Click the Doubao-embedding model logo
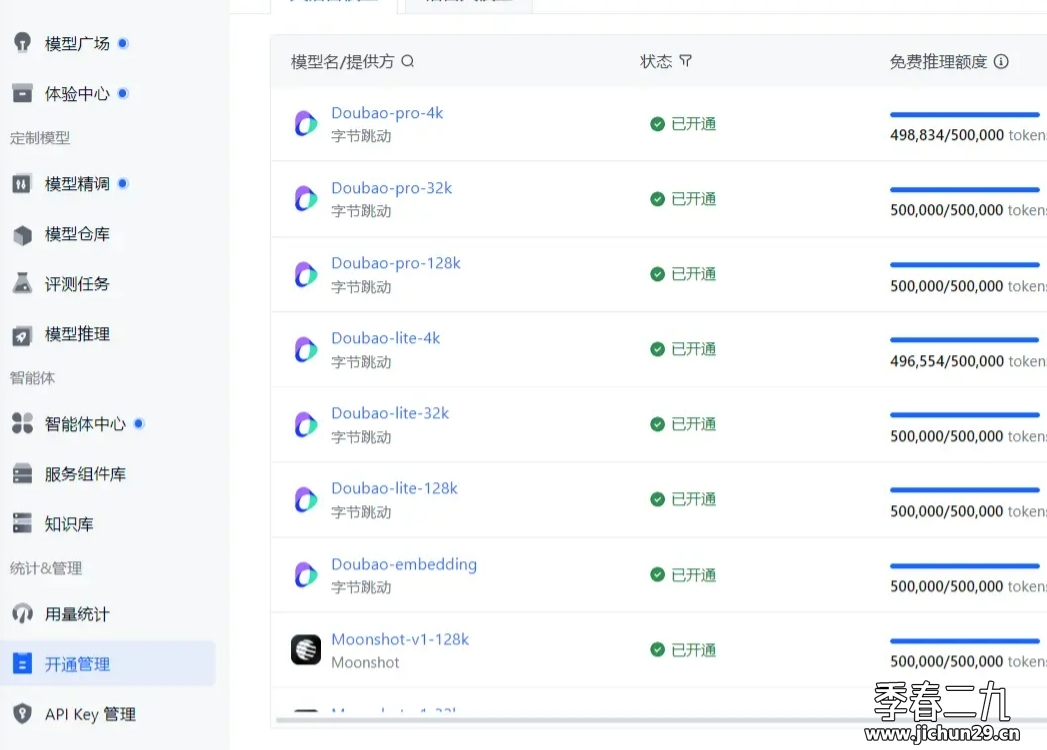Viewport: 1047px width, 750px height. (306, 574)
